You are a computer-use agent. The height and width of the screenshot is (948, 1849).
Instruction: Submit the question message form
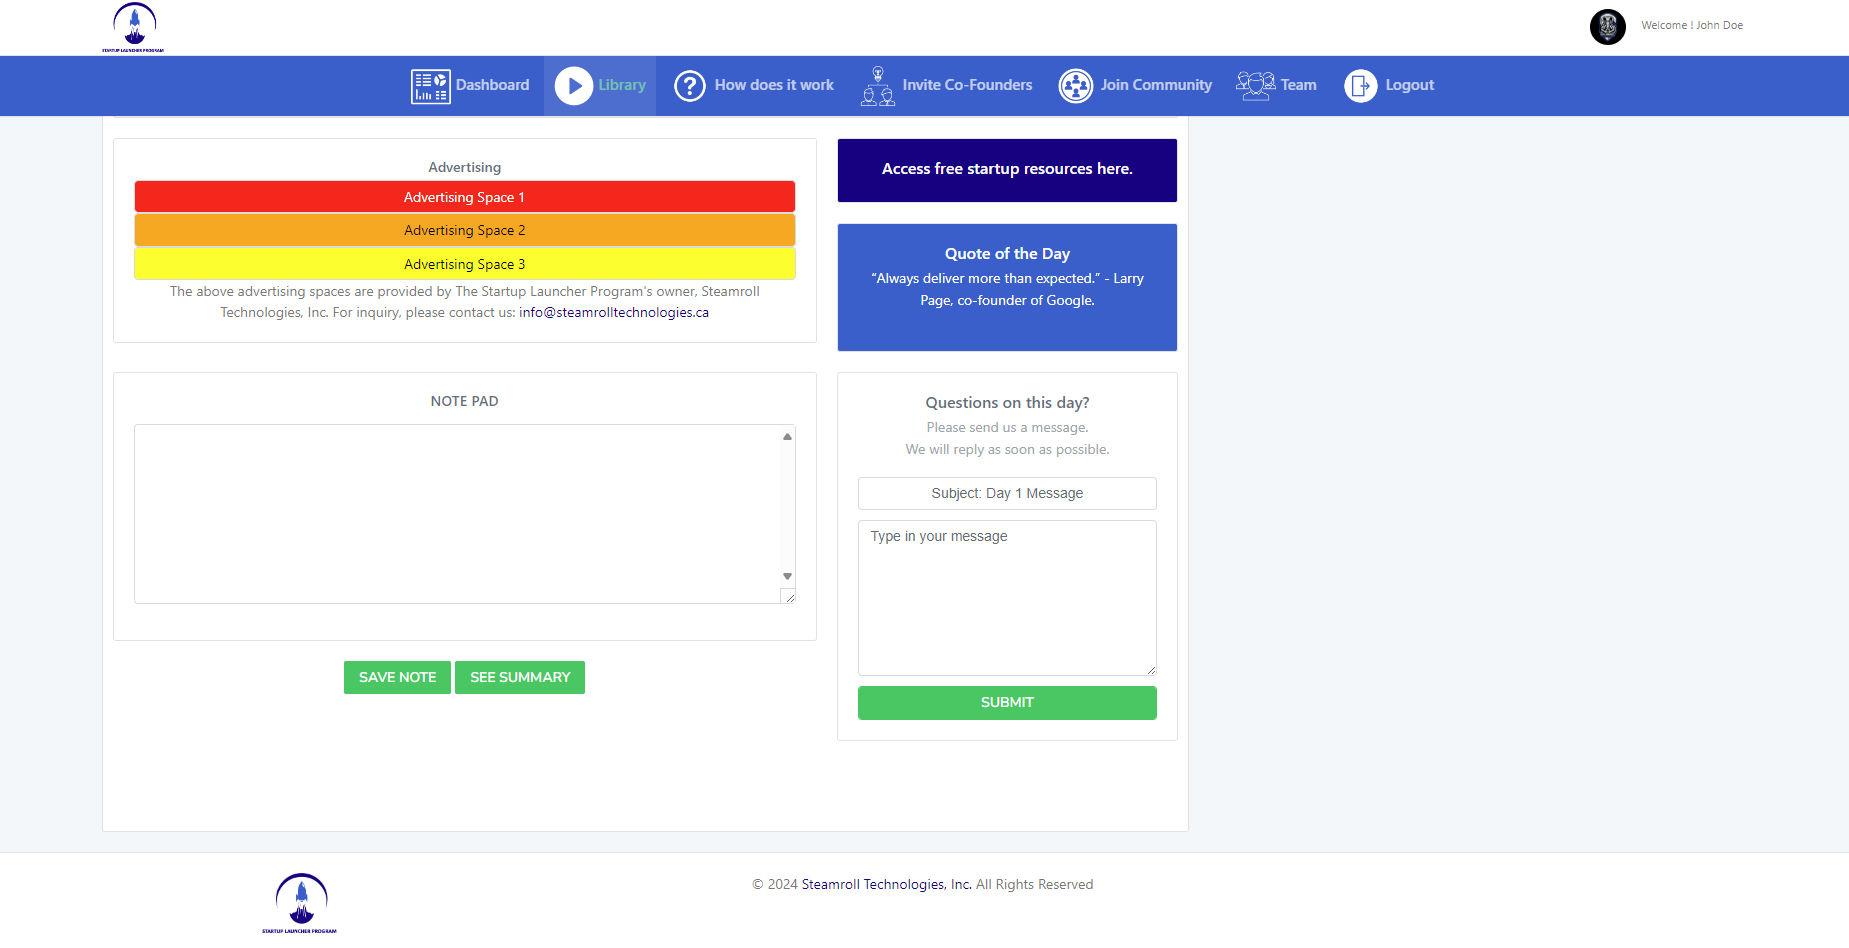click(1006, 703)
